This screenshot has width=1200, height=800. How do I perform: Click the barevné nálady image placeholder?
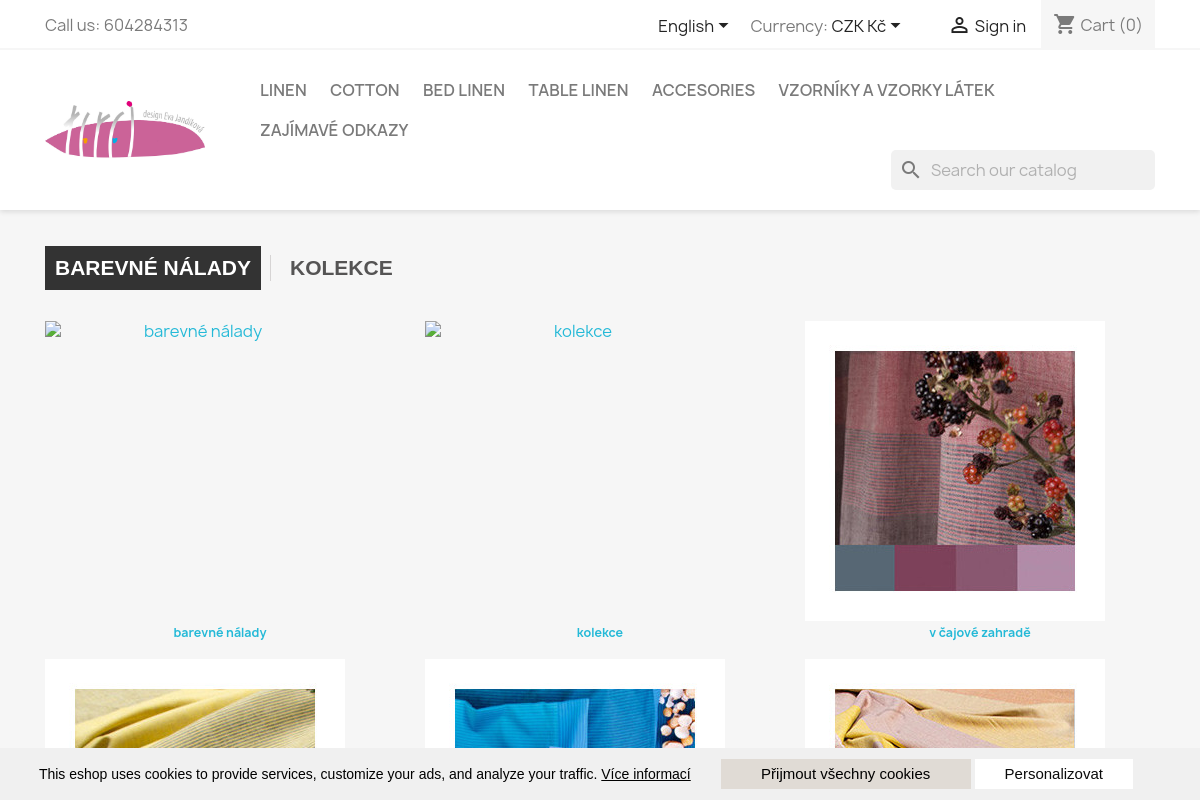click(x=195, y=471)
